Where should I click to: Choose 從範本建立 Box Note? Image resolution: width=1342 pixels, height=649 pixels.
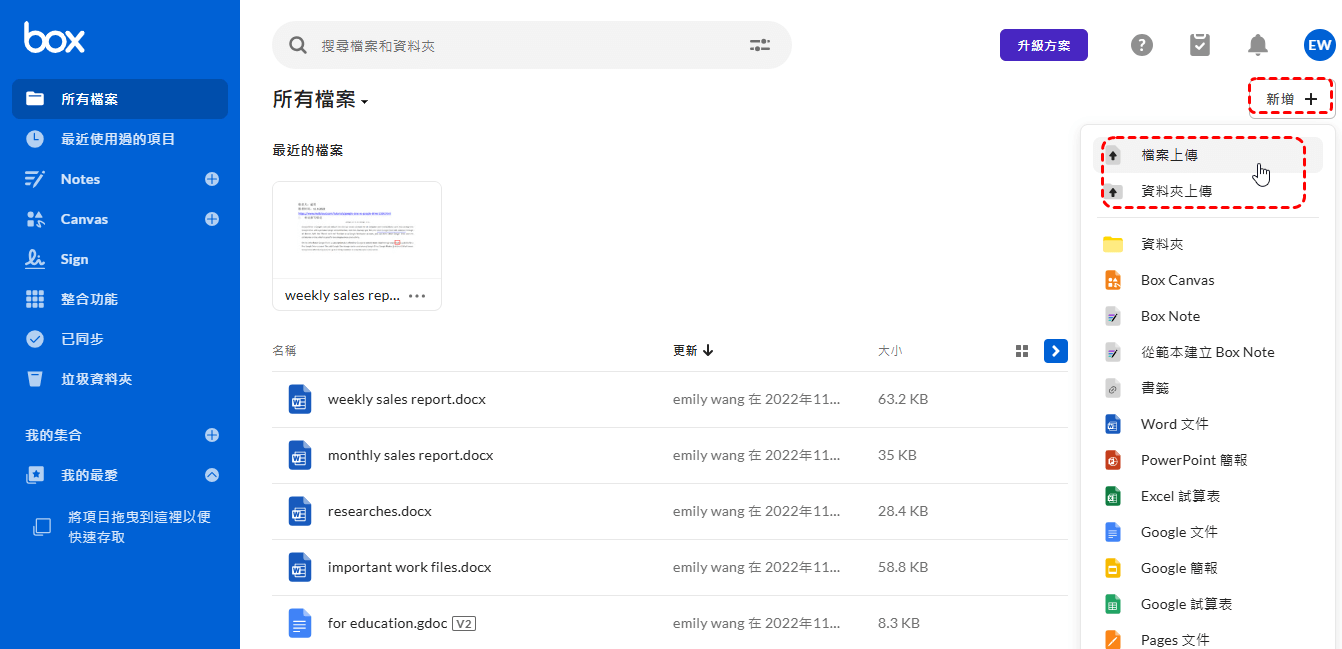click(1207, 352)
